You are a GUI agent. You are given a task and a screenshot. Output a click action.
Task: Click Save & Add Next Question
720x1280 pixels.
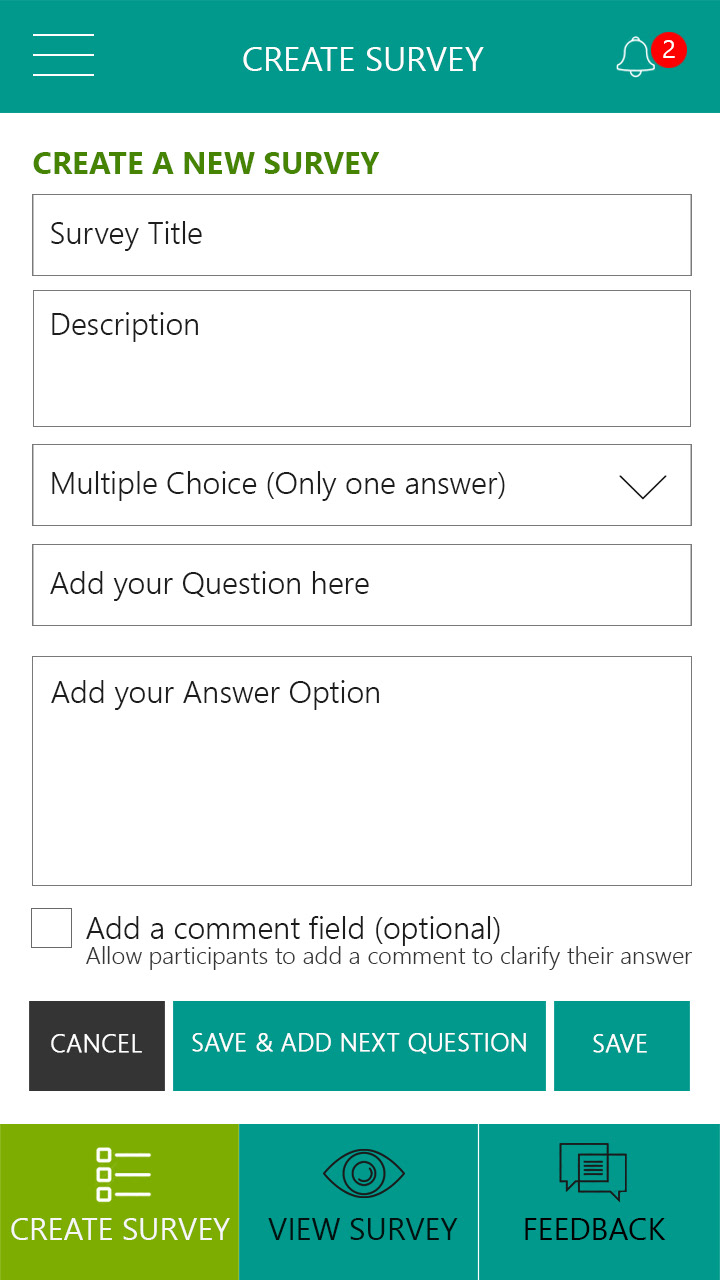click(x=359, y=1045)
